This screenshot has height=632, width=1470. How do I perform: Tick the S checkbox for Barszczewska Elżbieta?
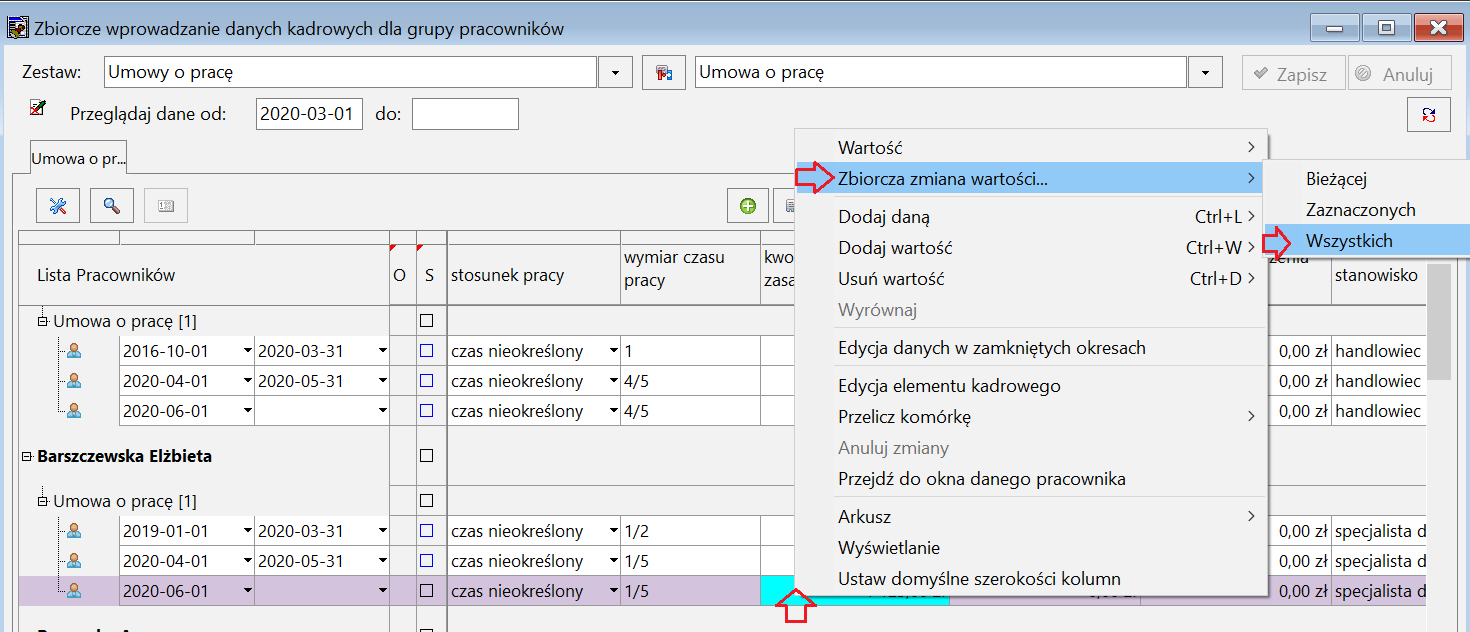tap(427, 456)
